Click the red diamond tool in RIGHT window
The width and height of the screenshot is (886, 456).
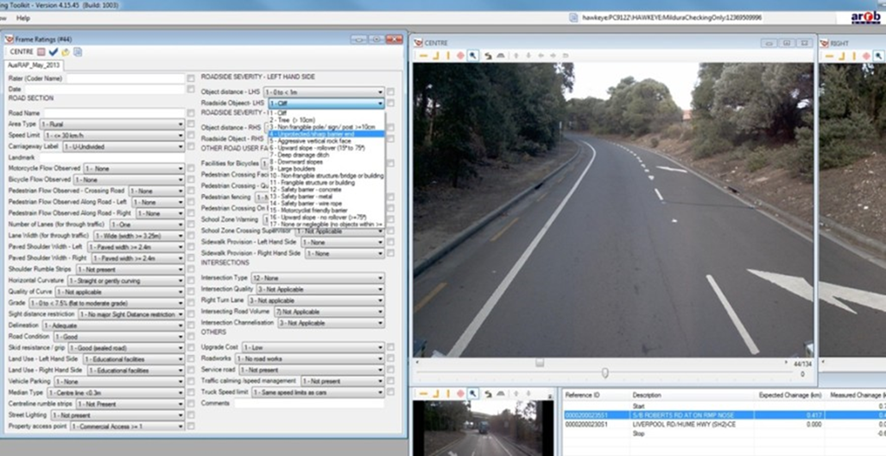click(866, 55)
